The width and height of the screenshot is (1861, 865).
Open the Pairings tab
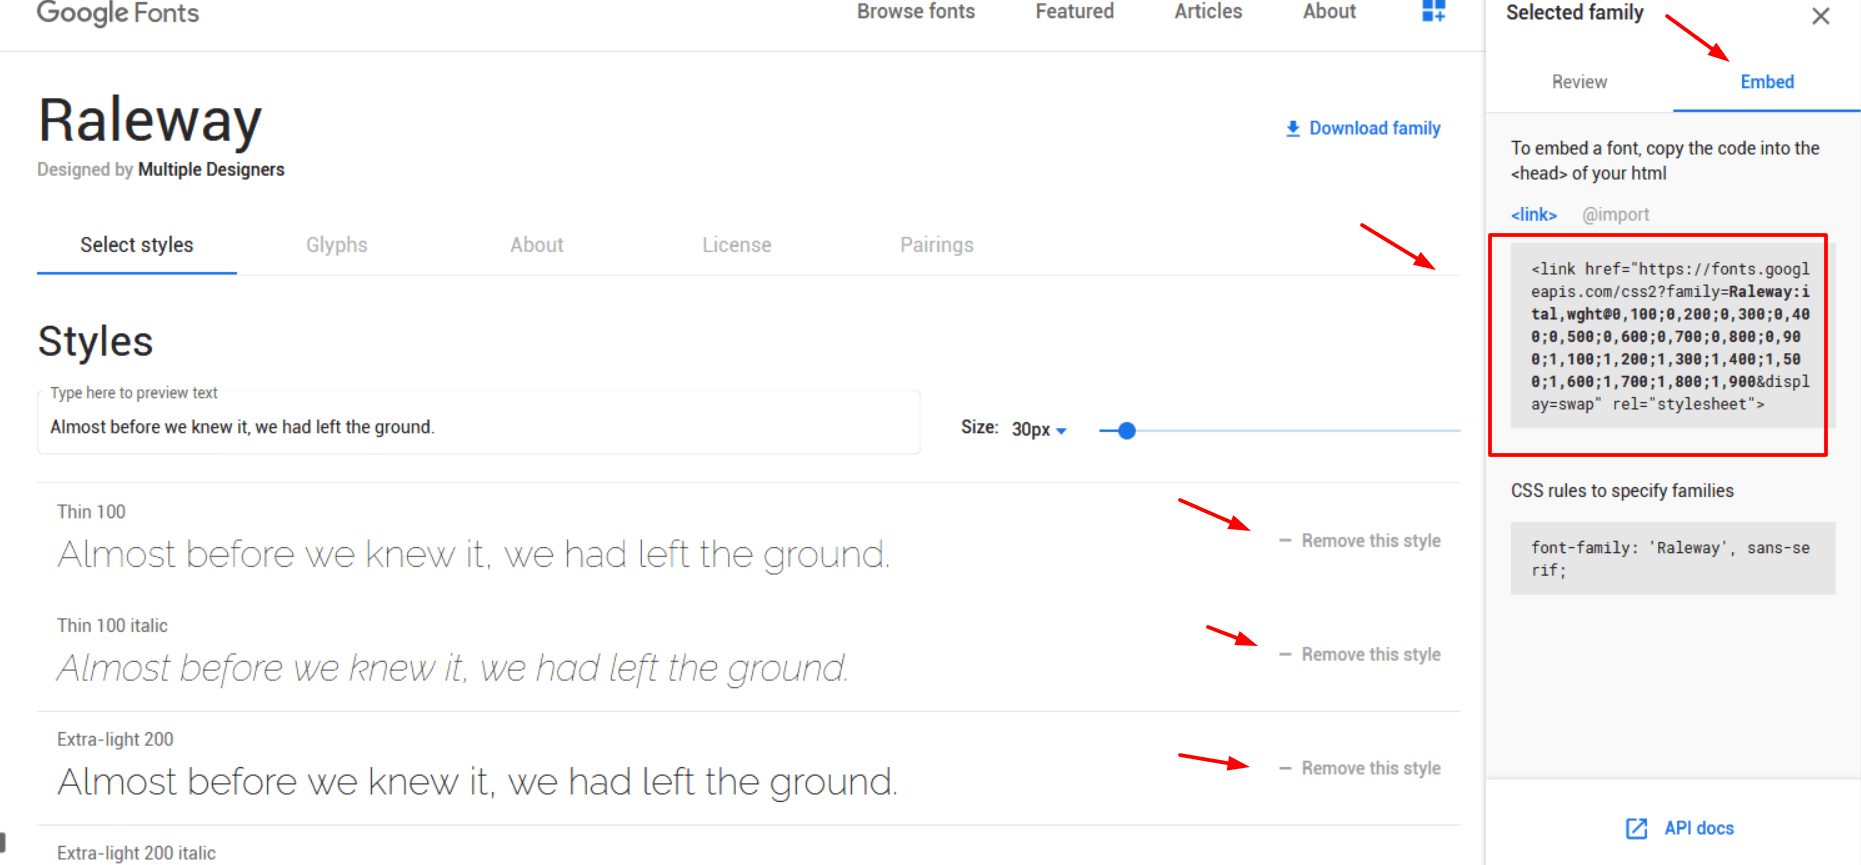937,245
